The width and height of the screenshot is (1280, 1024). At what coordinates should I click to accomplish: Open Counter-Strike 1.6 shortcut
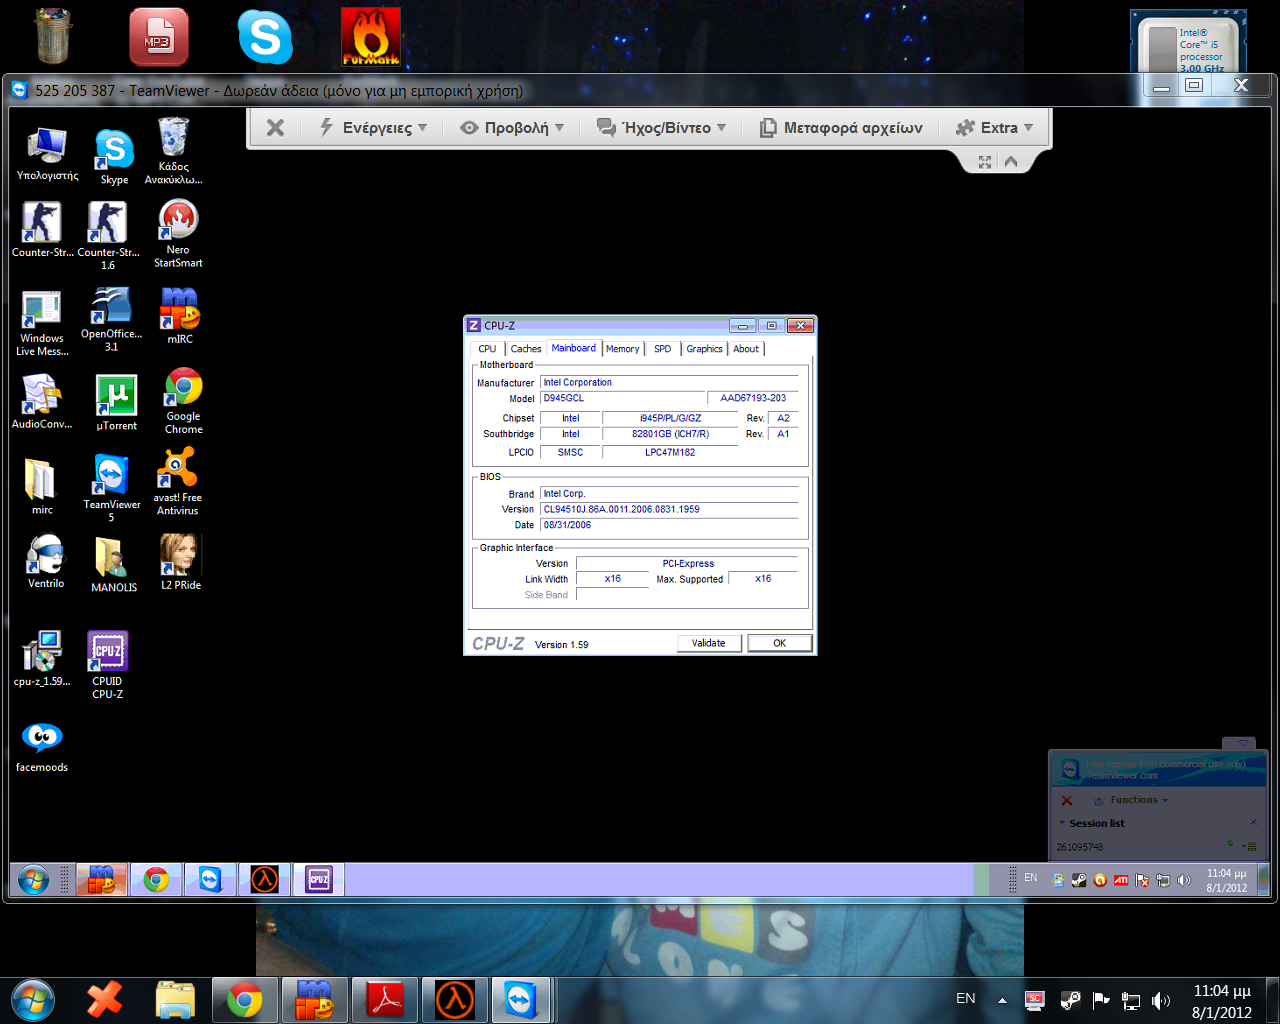tap(108, 235)
